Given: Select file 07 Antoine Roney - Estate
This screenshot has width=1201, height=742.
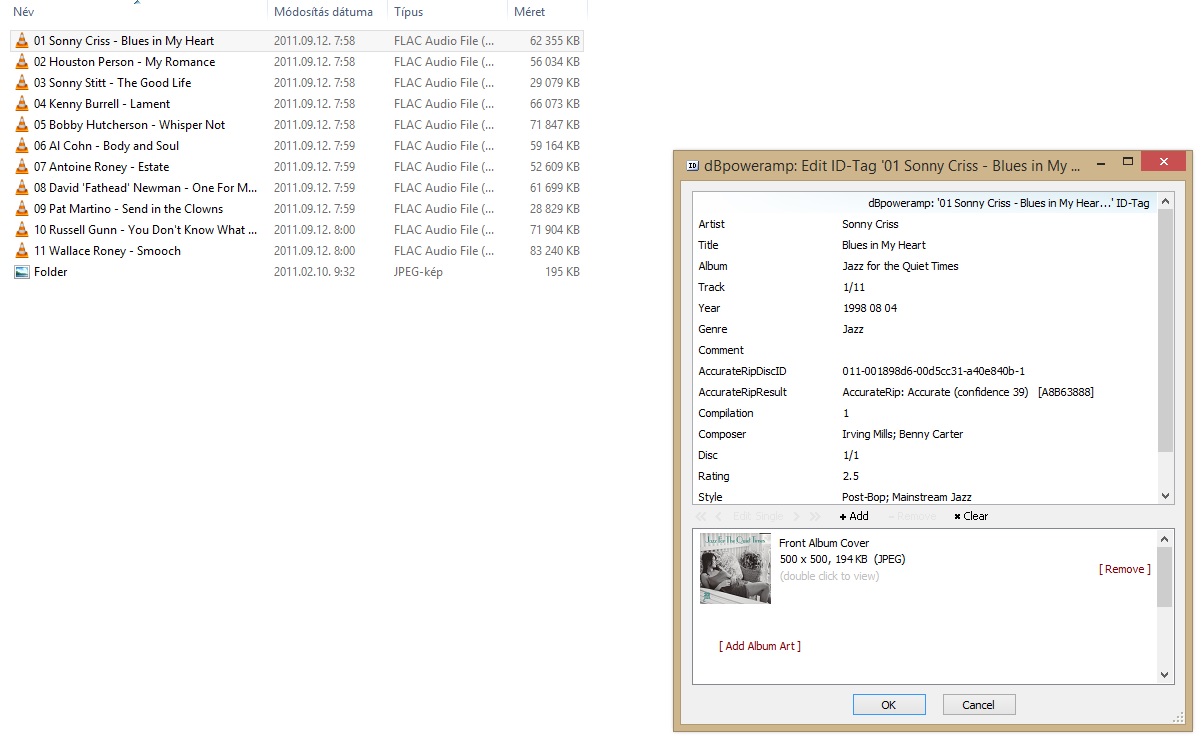Looking at the screenshot, I should (101, 167).
